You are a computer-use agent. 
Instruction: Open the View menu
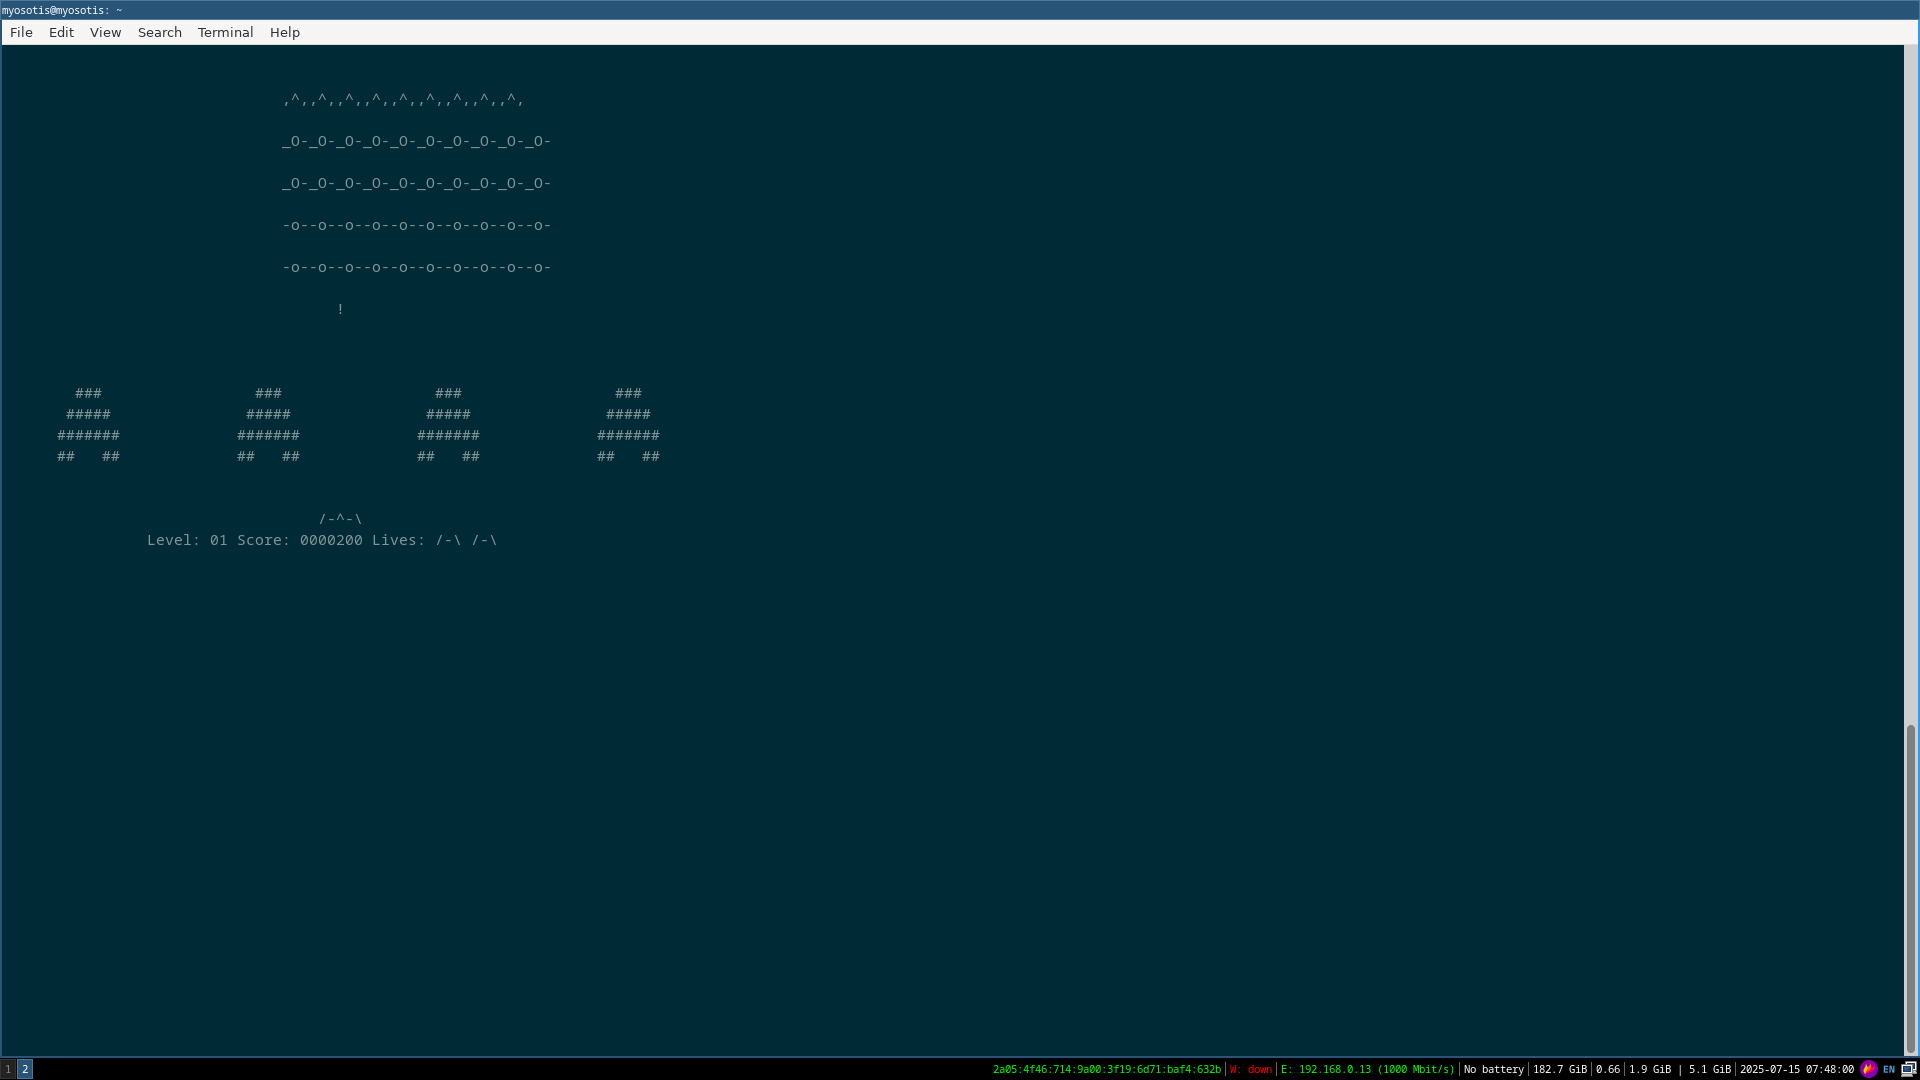(105, 32)
